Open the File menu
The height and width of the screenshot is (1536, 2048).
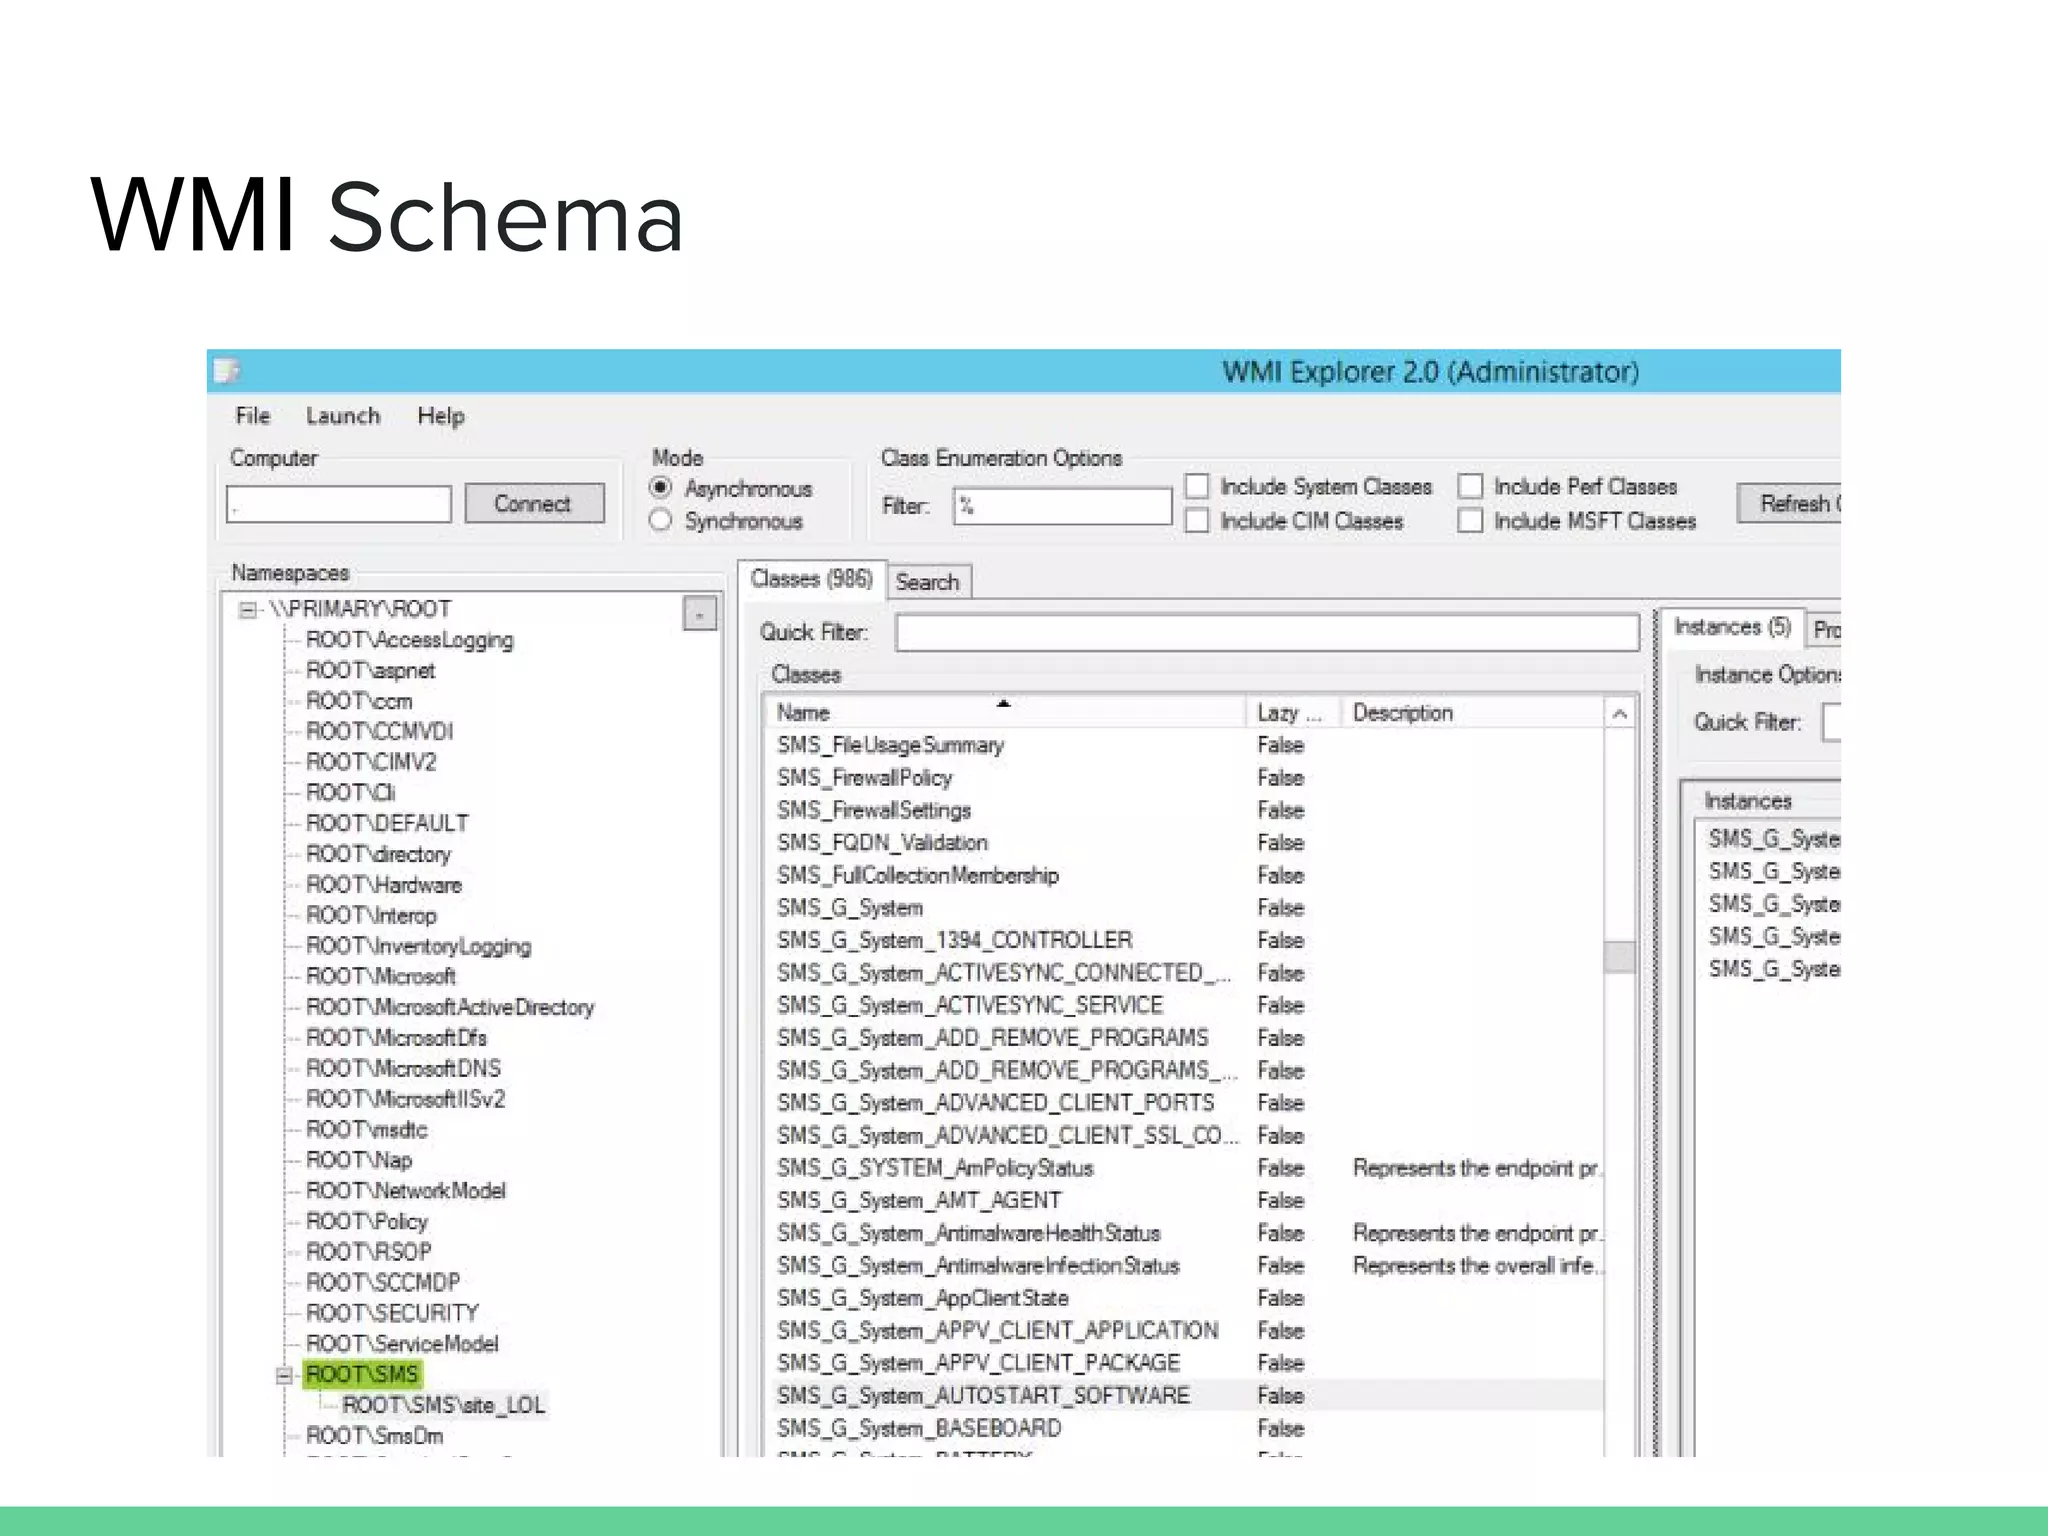click(x=253, y=416)
